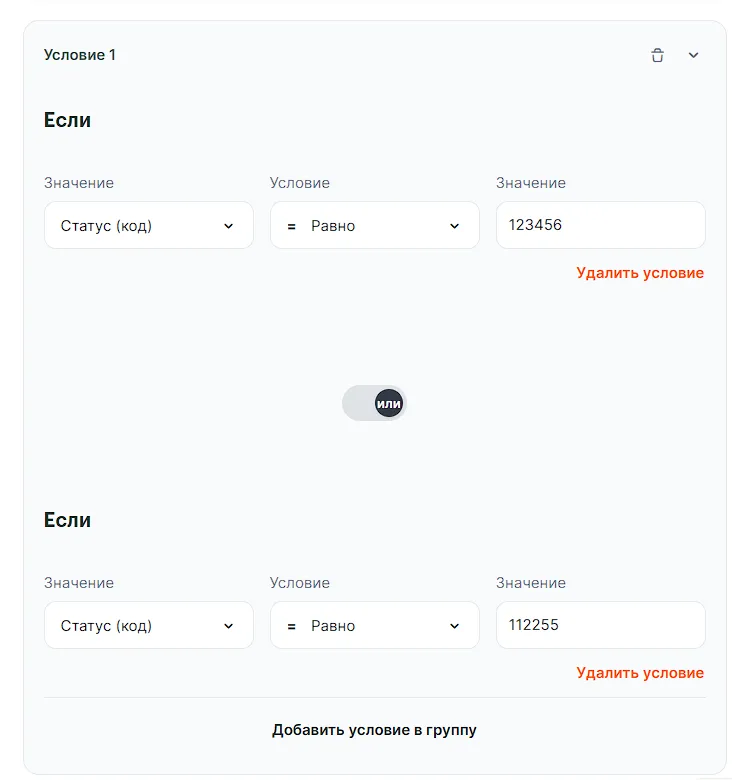Viewport: 732px width, 780px height.
Task: Click the equals sign icon in 123456 row
Action: coord(292,227)
